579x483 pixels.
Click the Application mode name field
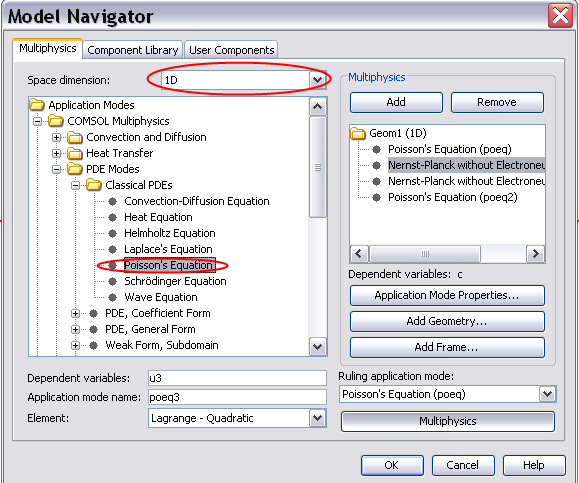pyautogui.click(x=237, y=397)
